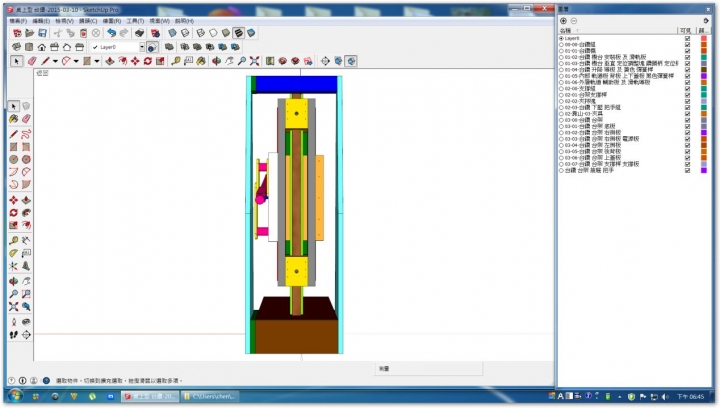Select the Move tool in the top toolbar
The width and height of the screenshot is (720, 408).
tap(135, 61)
